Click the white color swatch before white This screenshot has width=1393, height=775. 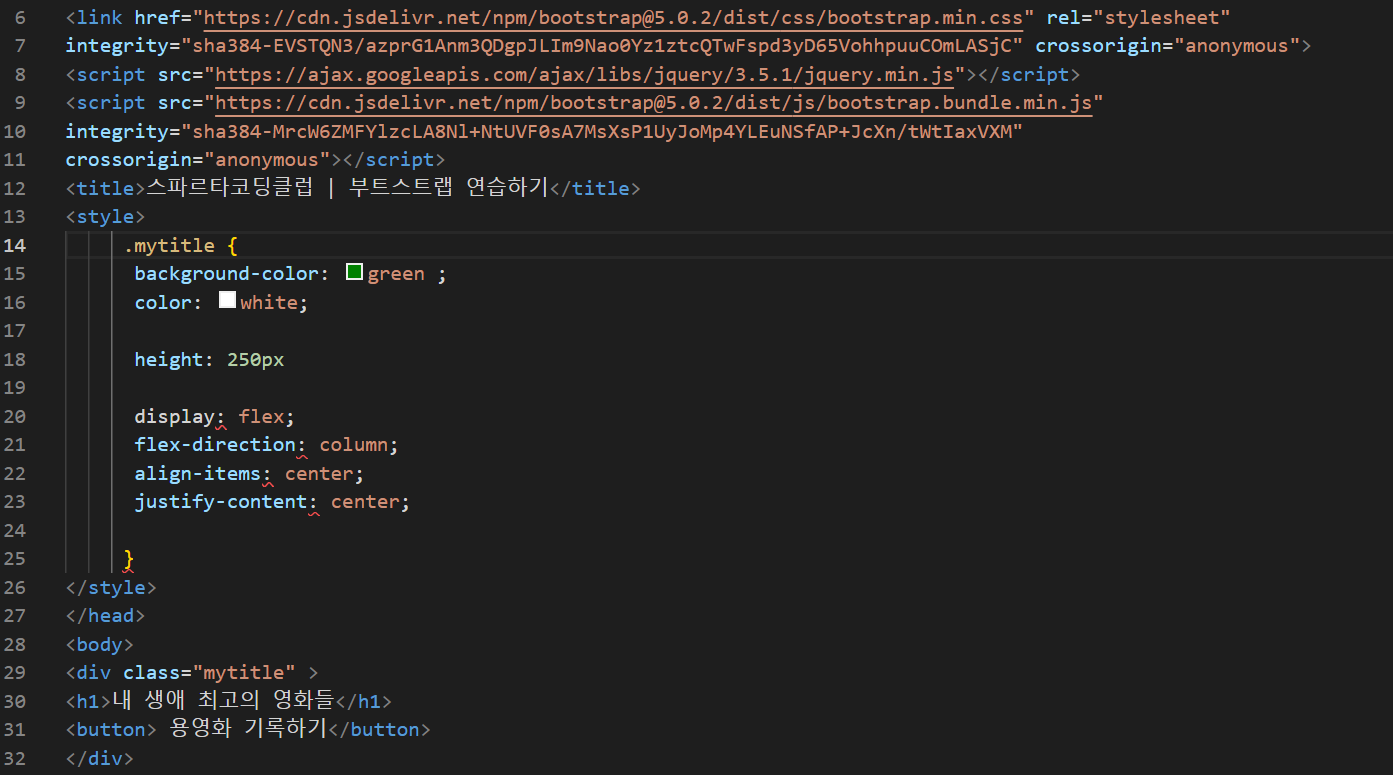(x=227, y=300)
